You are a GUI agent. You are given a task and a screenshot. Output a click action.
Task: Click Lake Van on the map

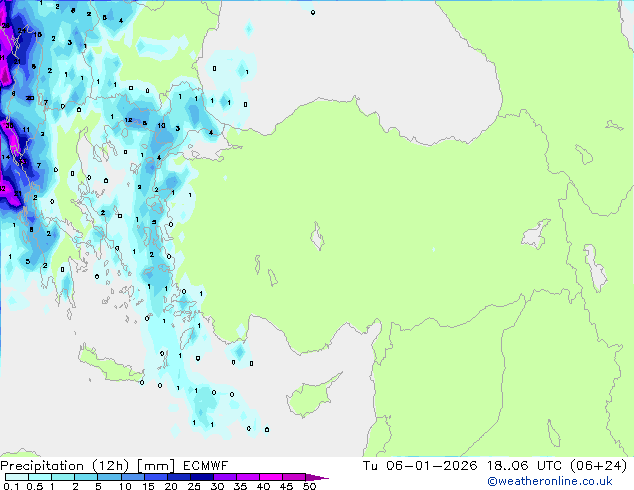(x=536, y=234)
